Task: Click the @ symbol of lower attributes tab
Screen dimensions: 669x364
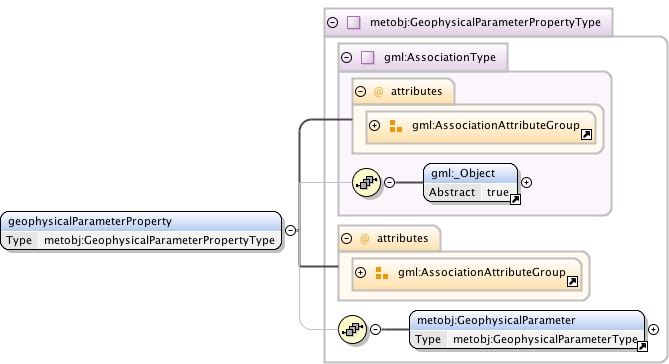Action: 364,238
